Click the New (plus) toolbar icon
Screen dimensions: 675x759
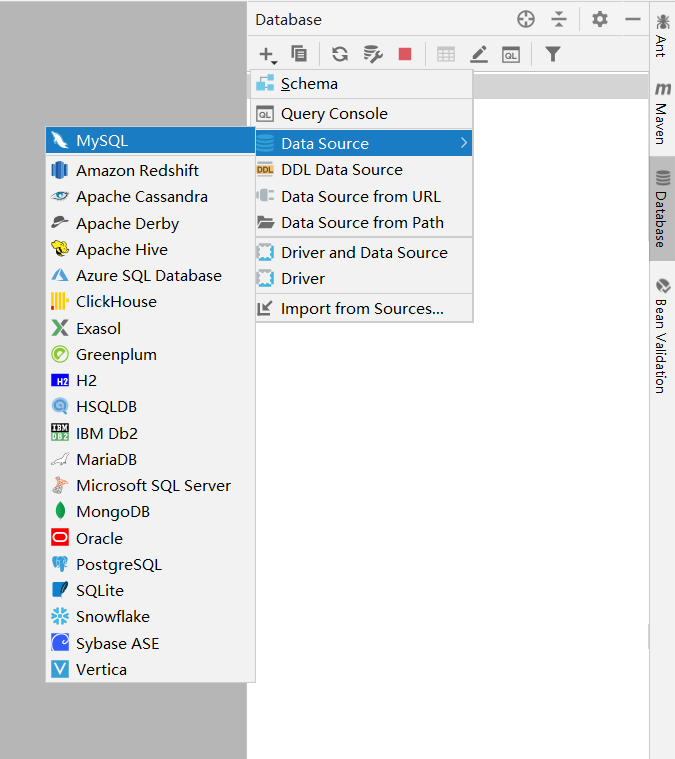267,54
